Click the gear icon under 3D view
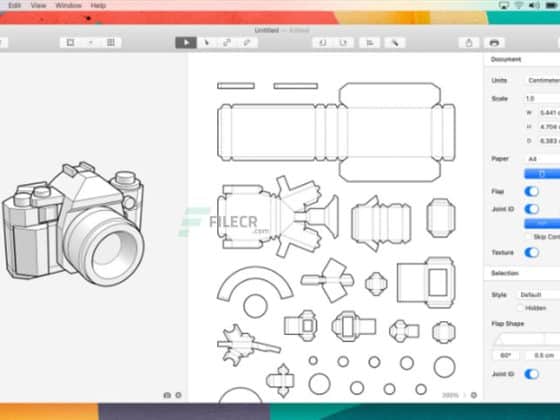The width and height of the screenshot is (560, 420). (178, 395)
